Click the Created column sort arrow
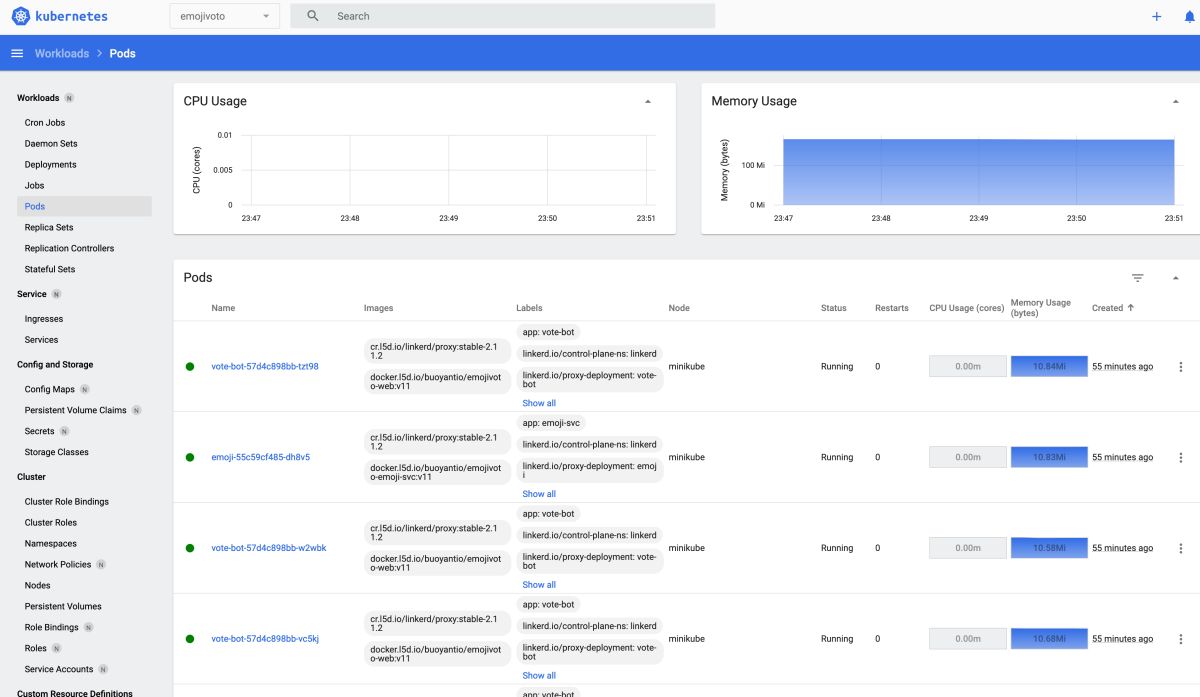 (x=1131, y=308)
